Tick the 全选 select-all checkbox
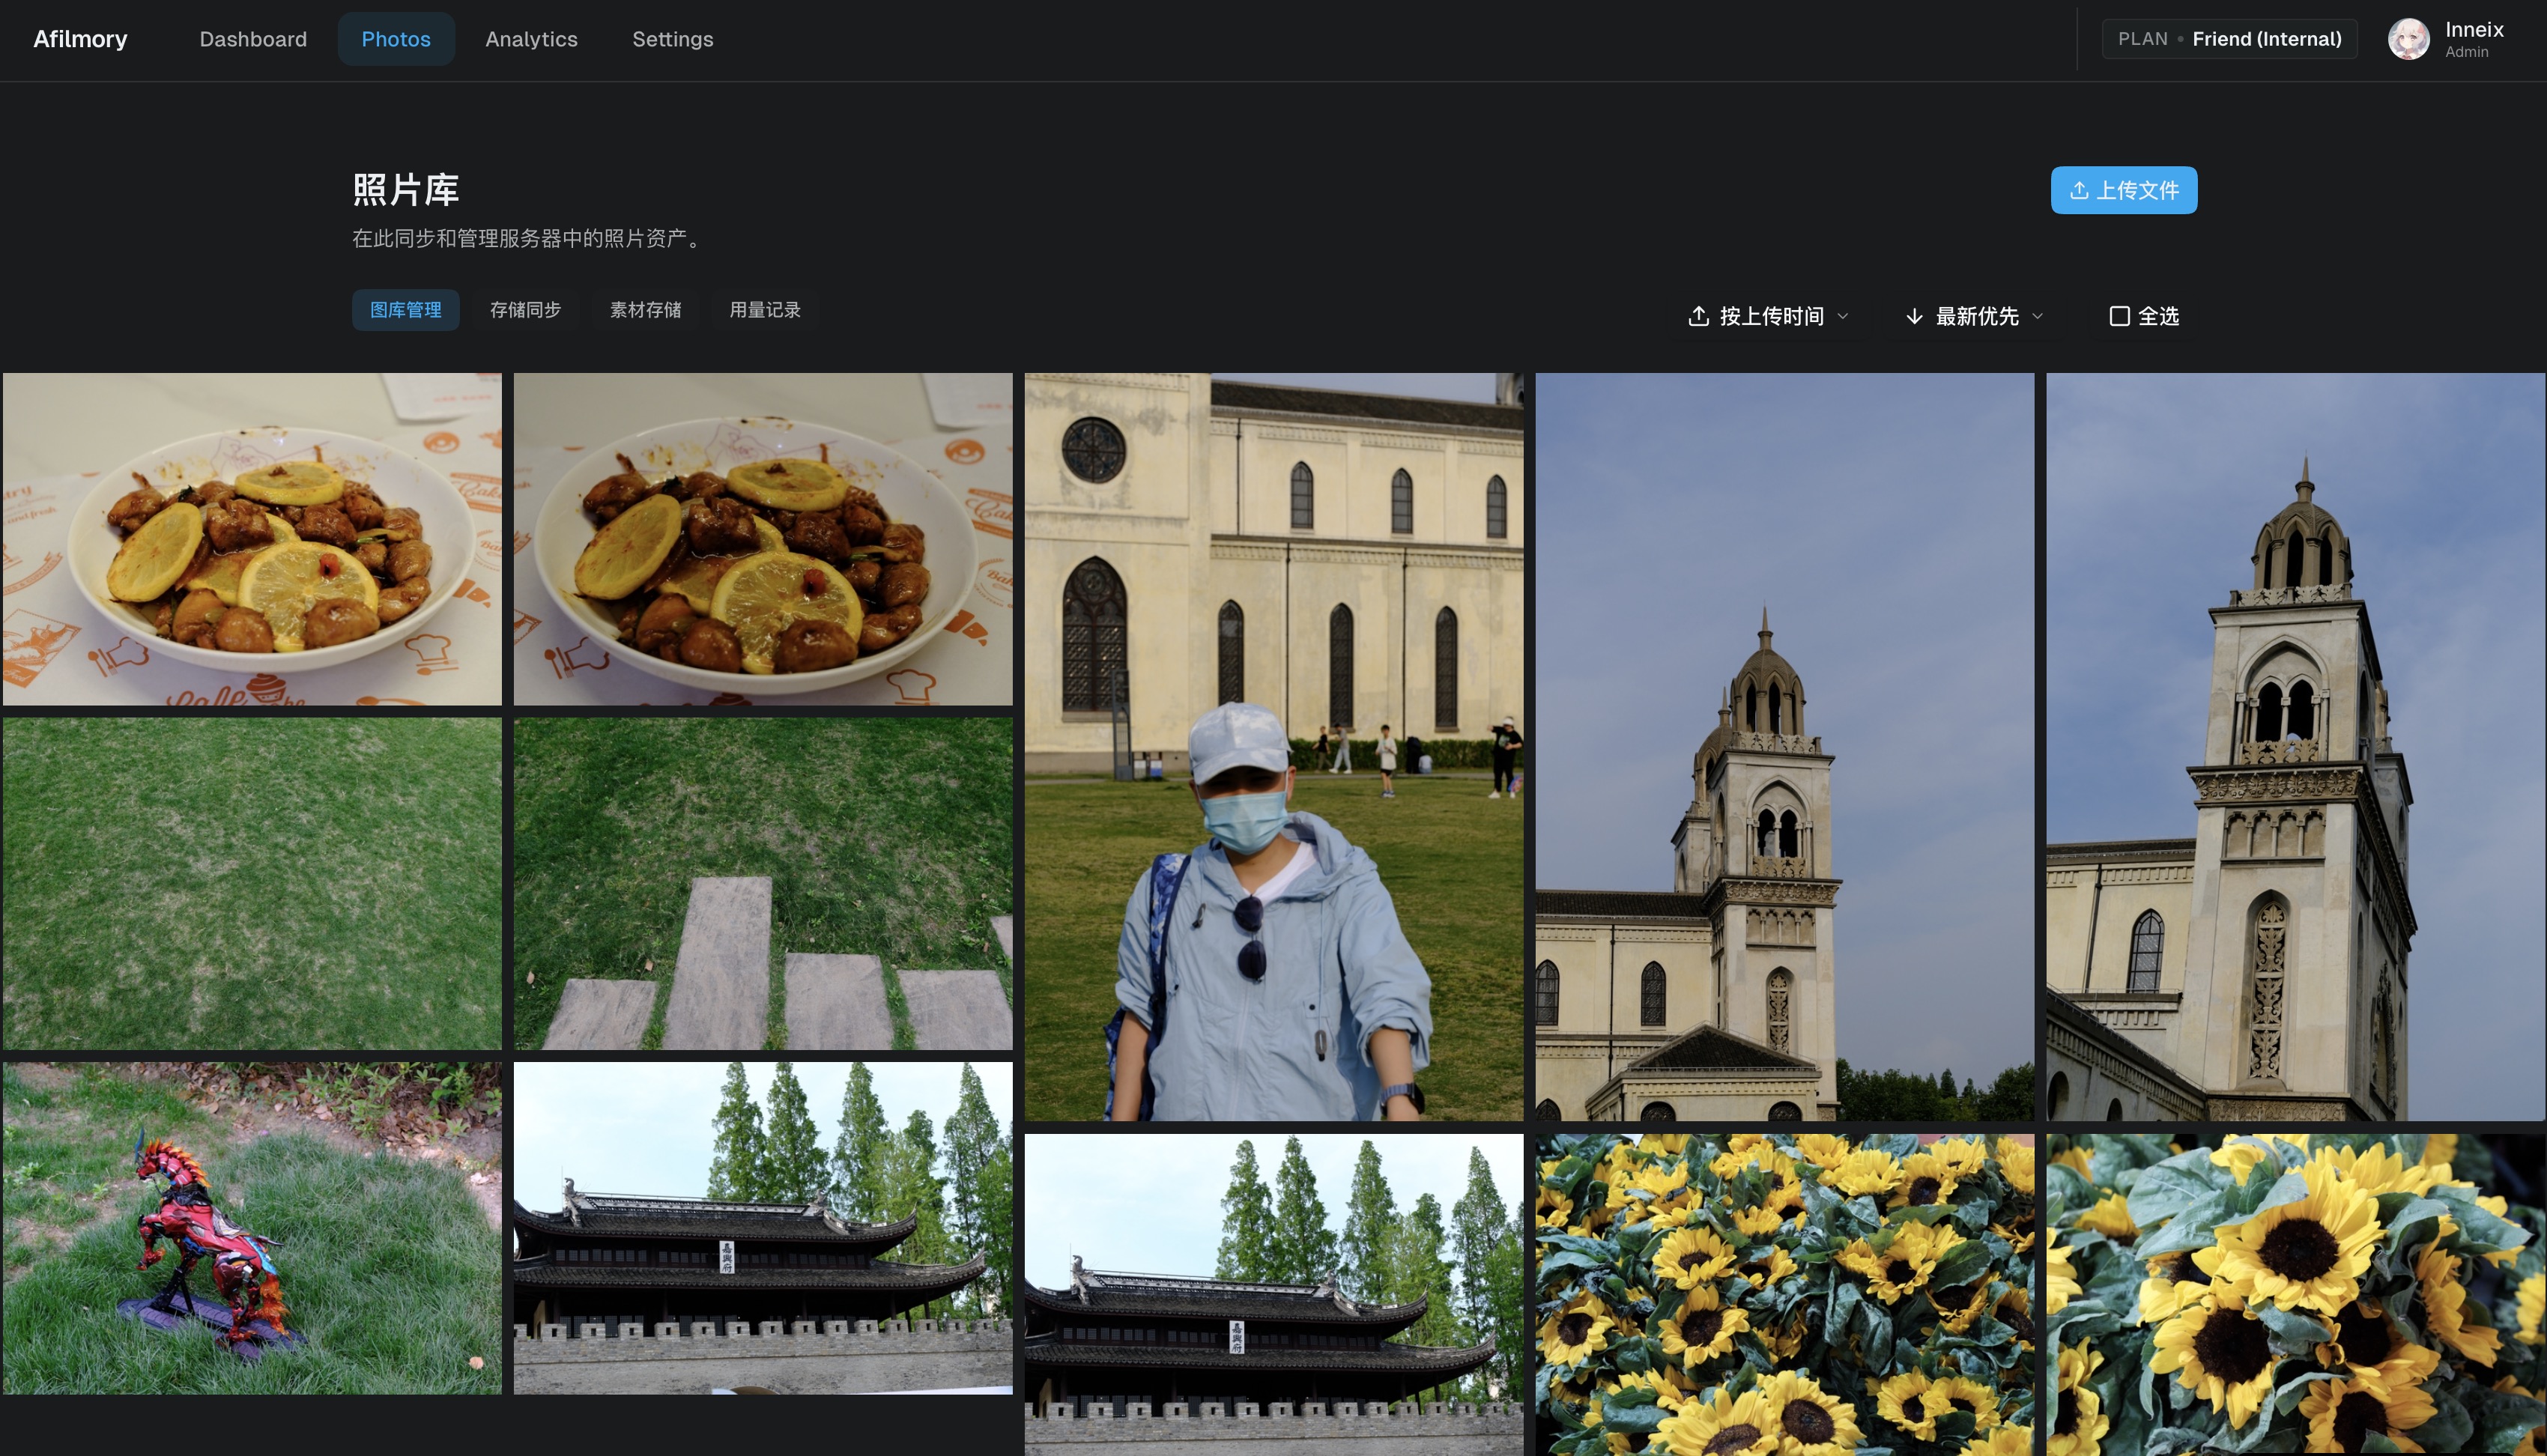The height and width of the screenshot is (1456, 2547). [x=2119, y=316]
